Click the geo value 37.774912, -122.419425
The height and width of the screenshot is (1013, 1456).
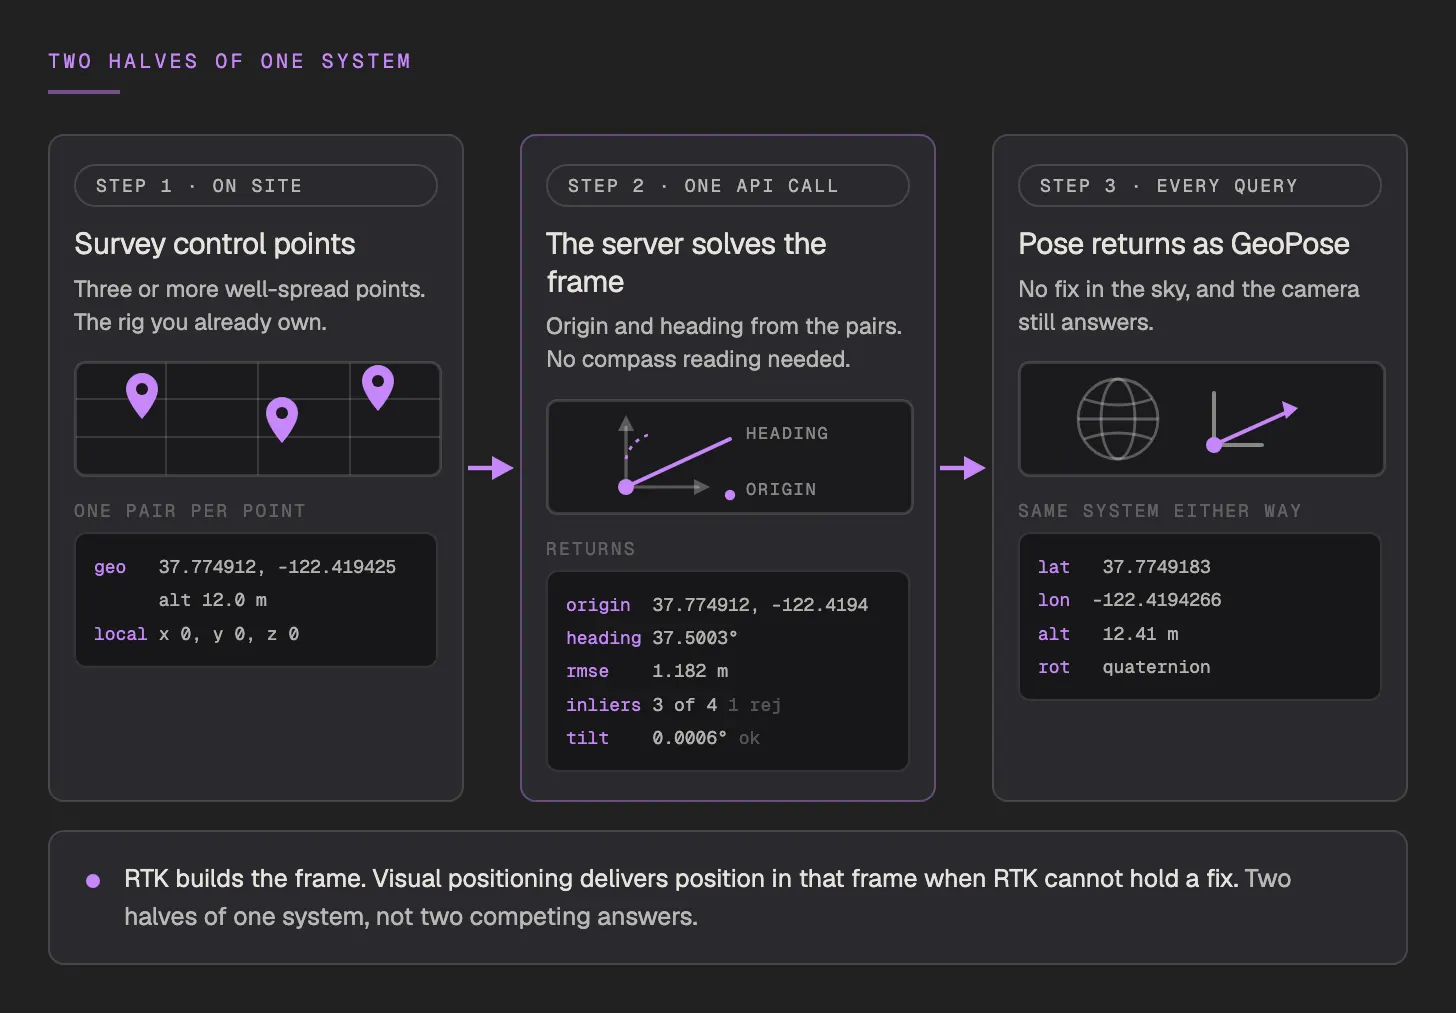click(x=277, y=567)
